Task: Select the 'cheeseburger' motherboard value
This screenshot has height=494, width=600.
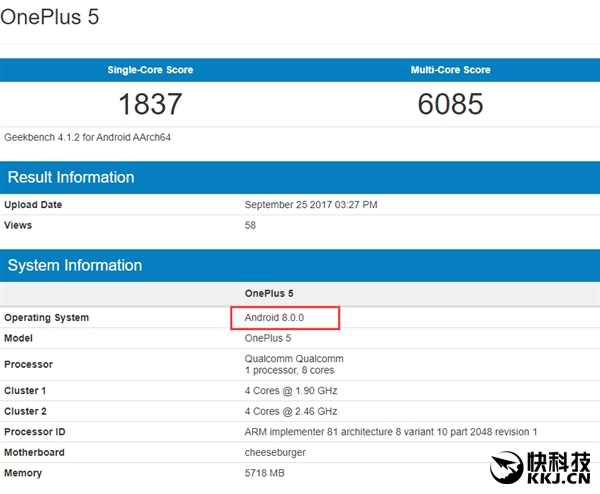Action: click(275, 452)
